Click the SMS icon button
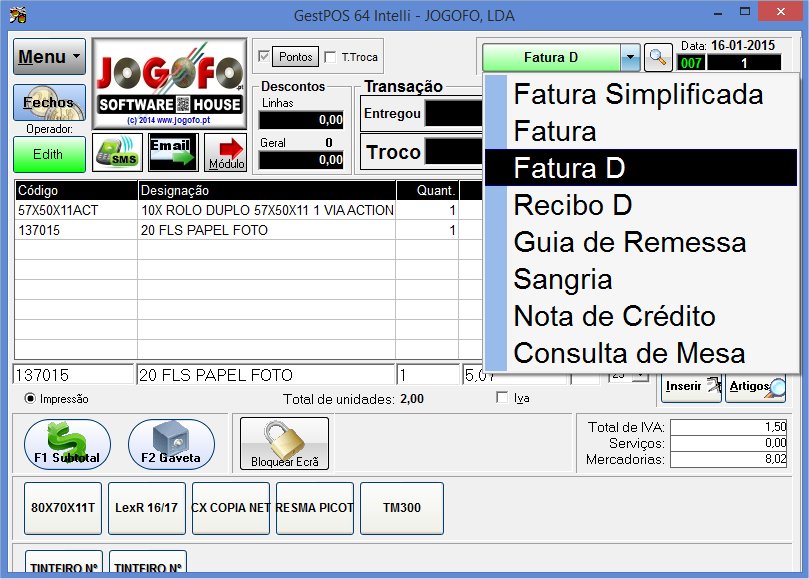809x579 pixels. pos(117,153)
